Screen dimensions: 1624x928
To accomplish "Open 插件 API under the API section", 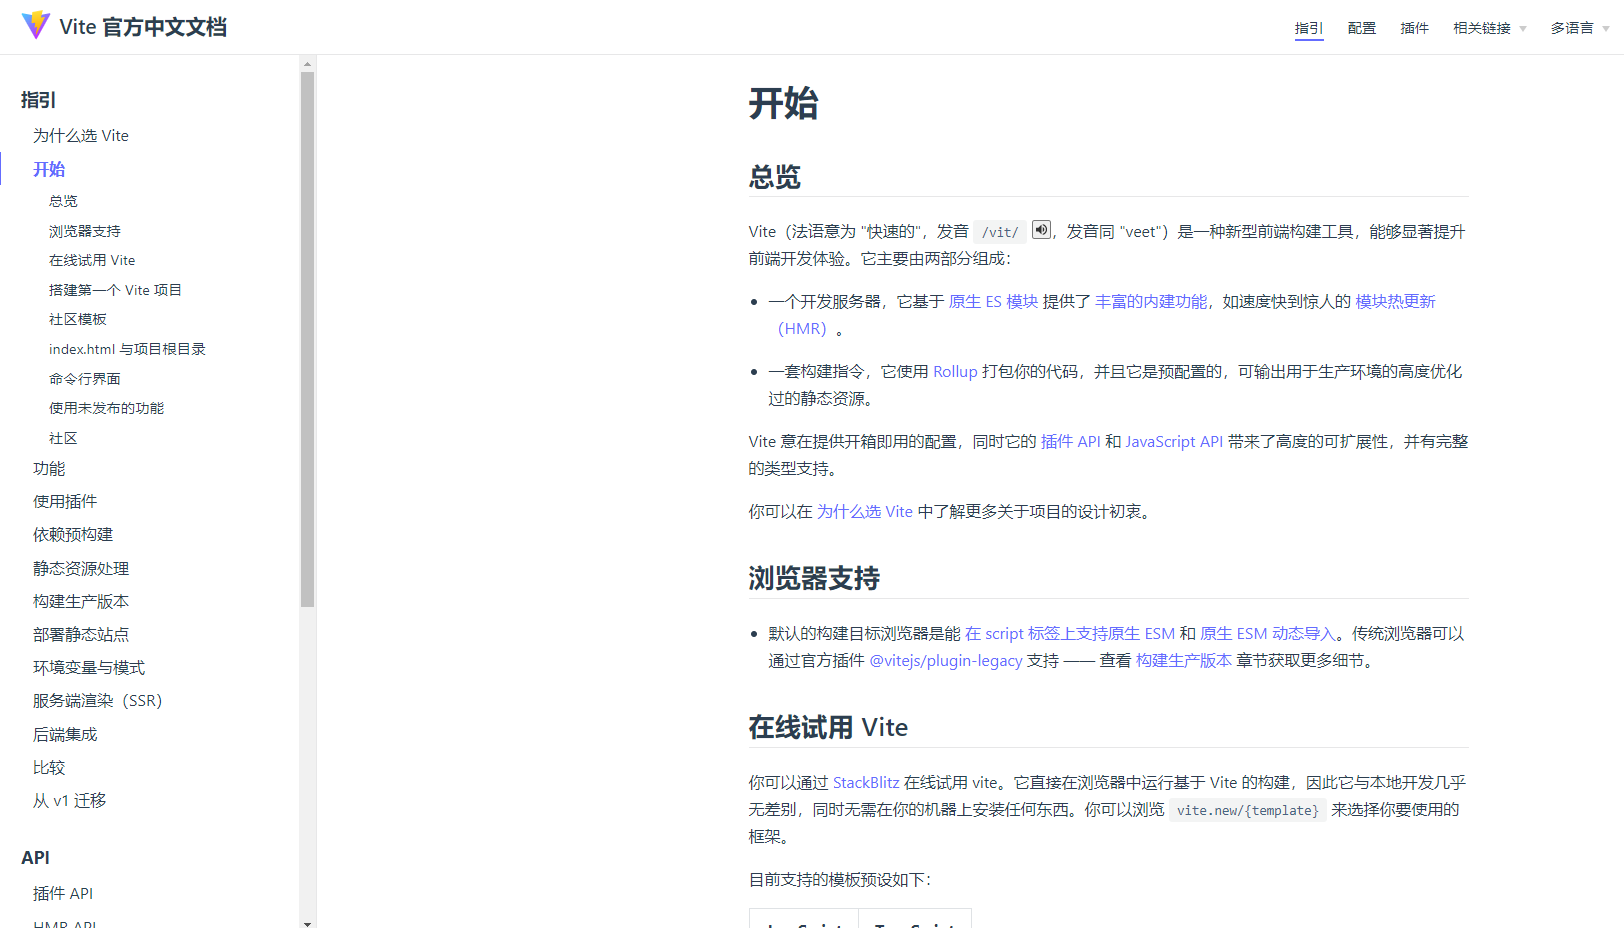I will click(x=63, y=893).
